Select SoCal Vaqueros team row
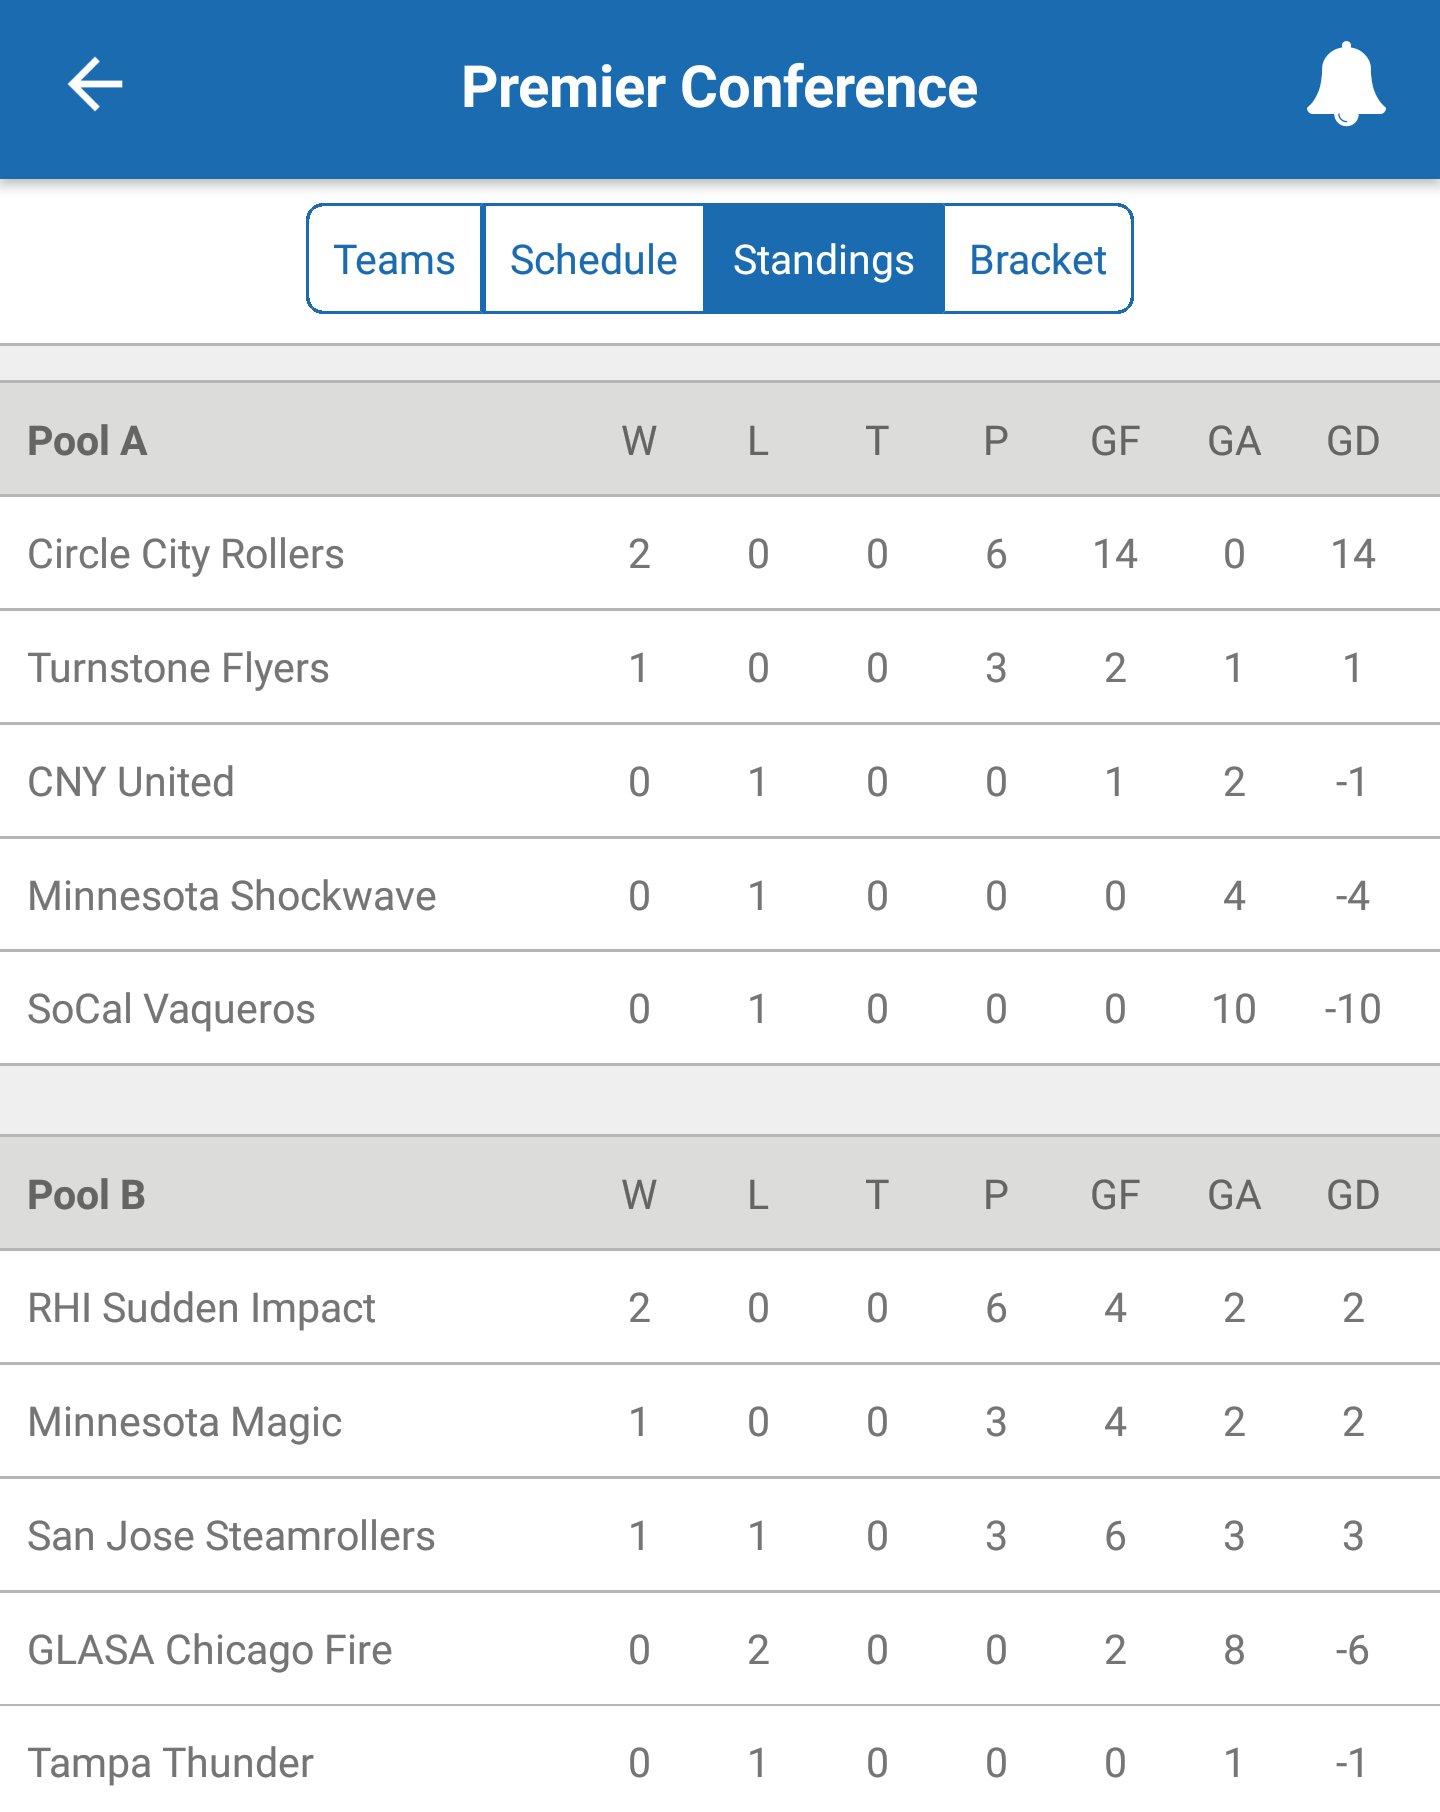Image resolution: width=1440 pixels, height=1812 pixels. pos(171,1009)
